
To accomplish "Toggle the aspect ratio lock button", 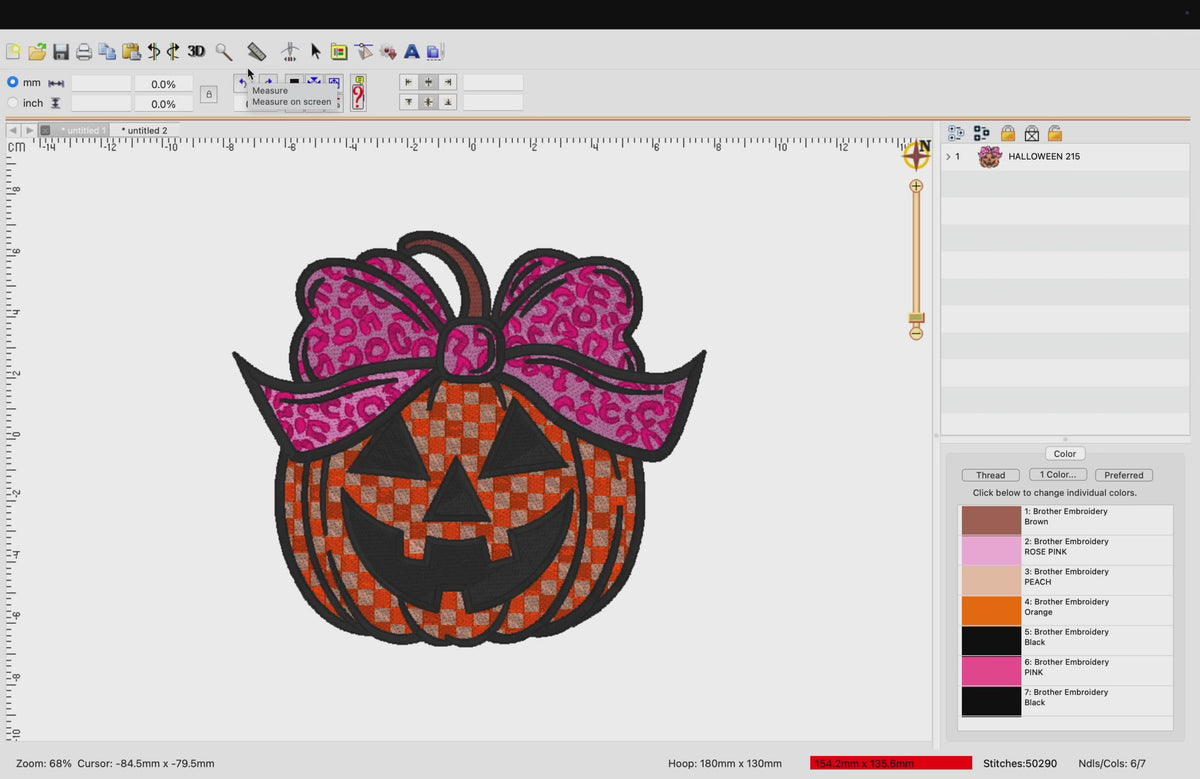I will tap(208, 94).
